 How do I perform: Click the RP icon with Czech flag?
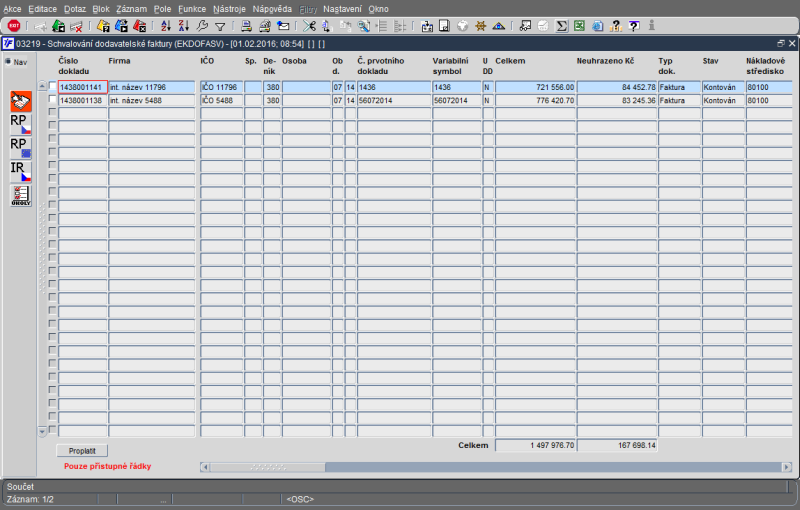tap(21, 124)
